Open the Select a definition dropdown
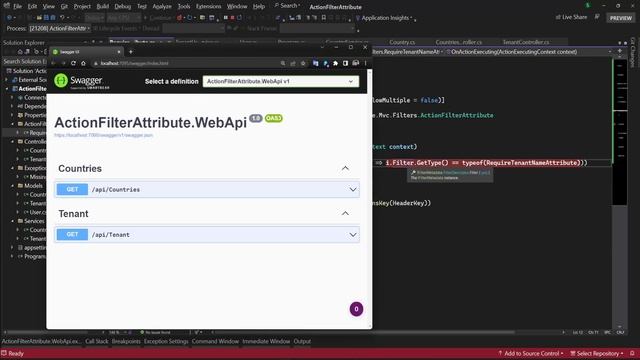The image size is (640, 360). point(281,81)
